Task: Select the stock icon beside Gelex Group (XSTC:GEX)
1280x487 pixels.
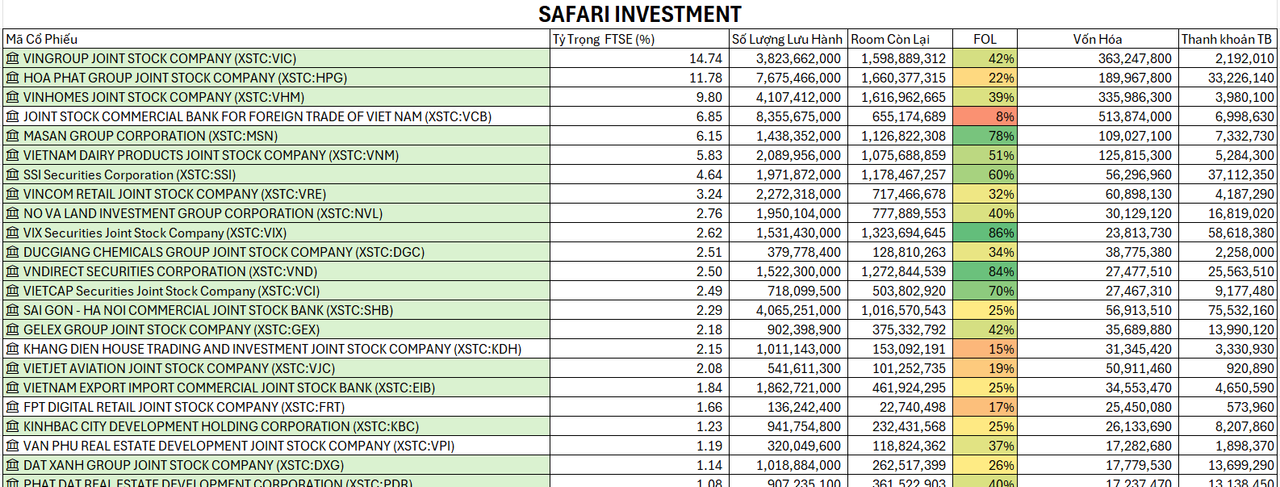Action: (x=13, y=329)
